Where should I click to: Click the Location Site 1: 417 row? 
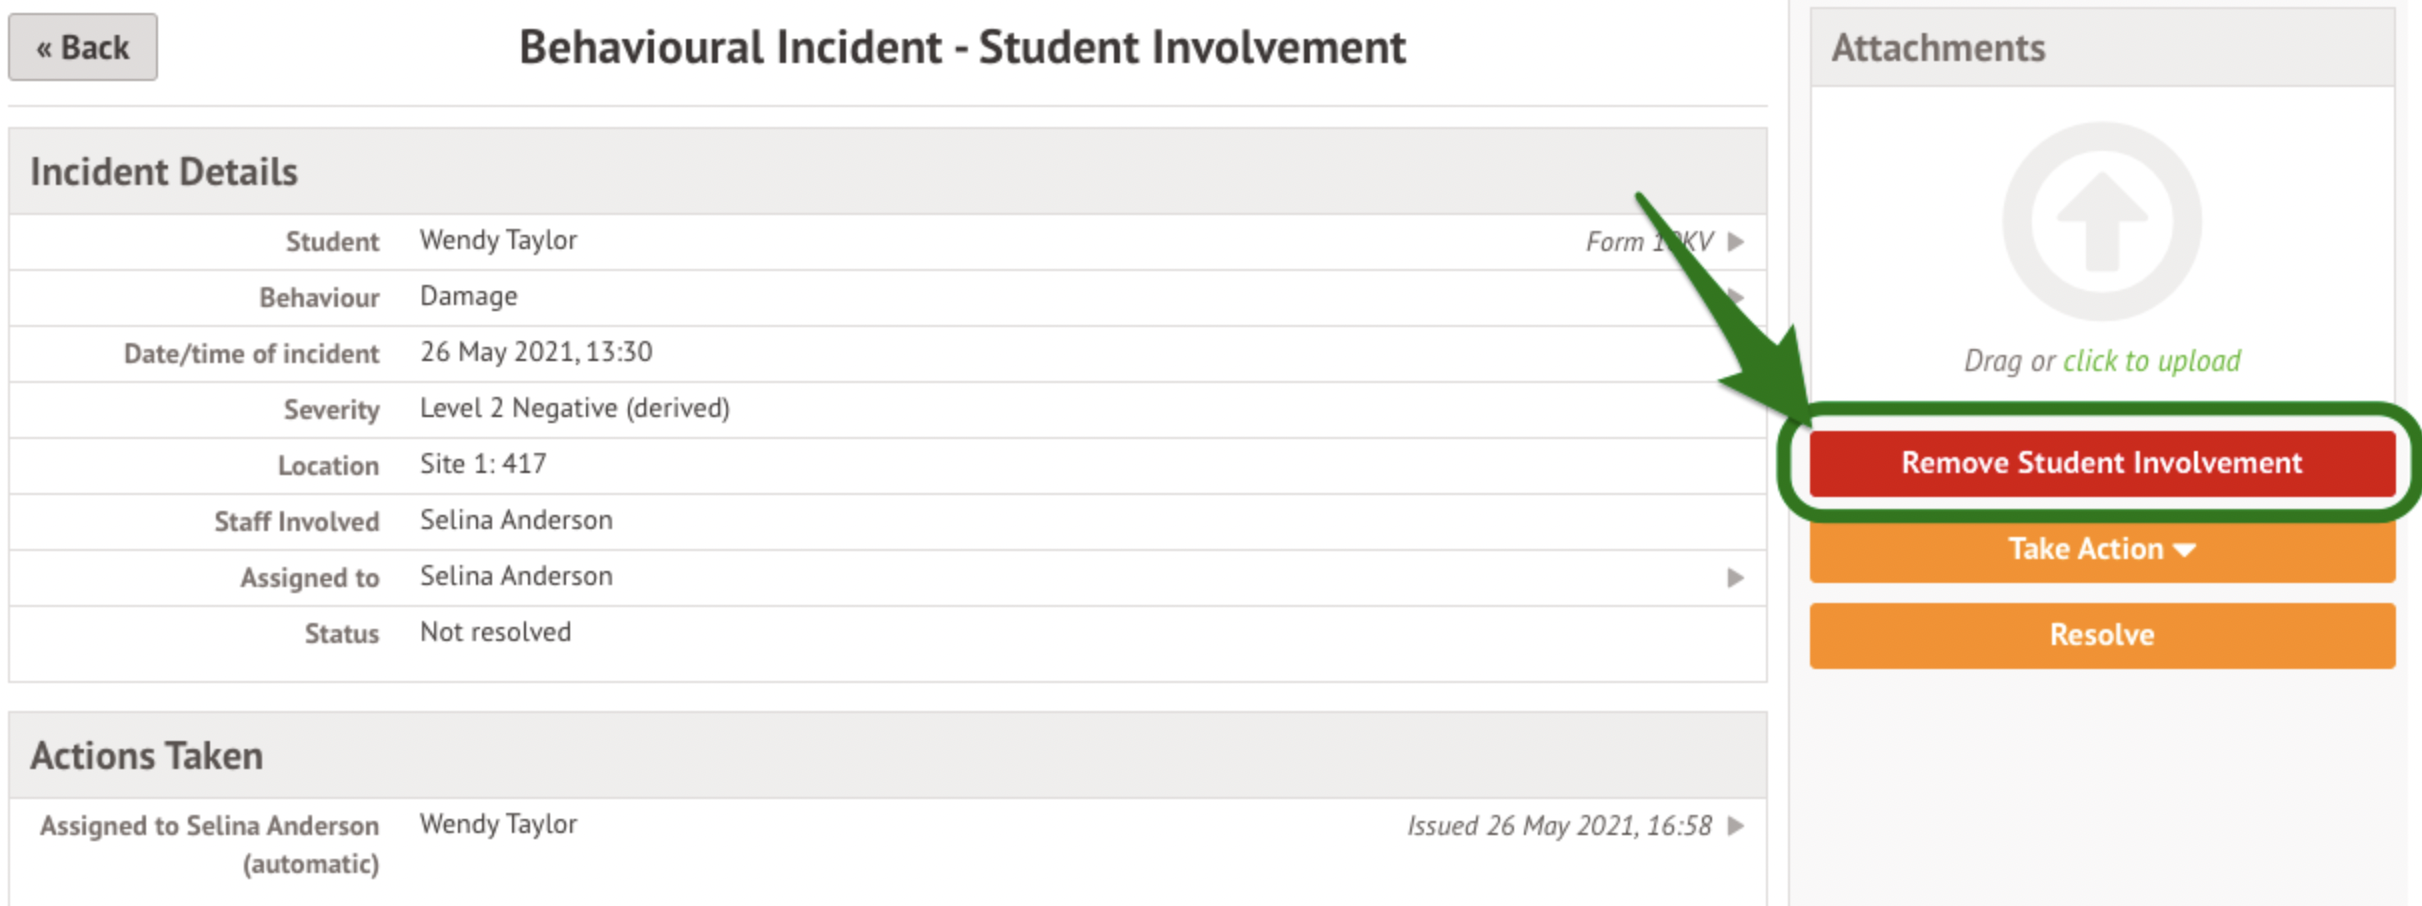[483, 465]
